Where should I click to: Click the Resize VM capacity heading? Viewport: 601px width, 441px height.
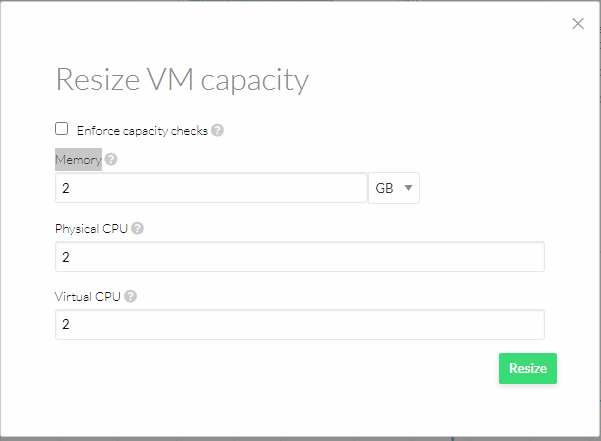pyautogui.click(x=182, y=80)
